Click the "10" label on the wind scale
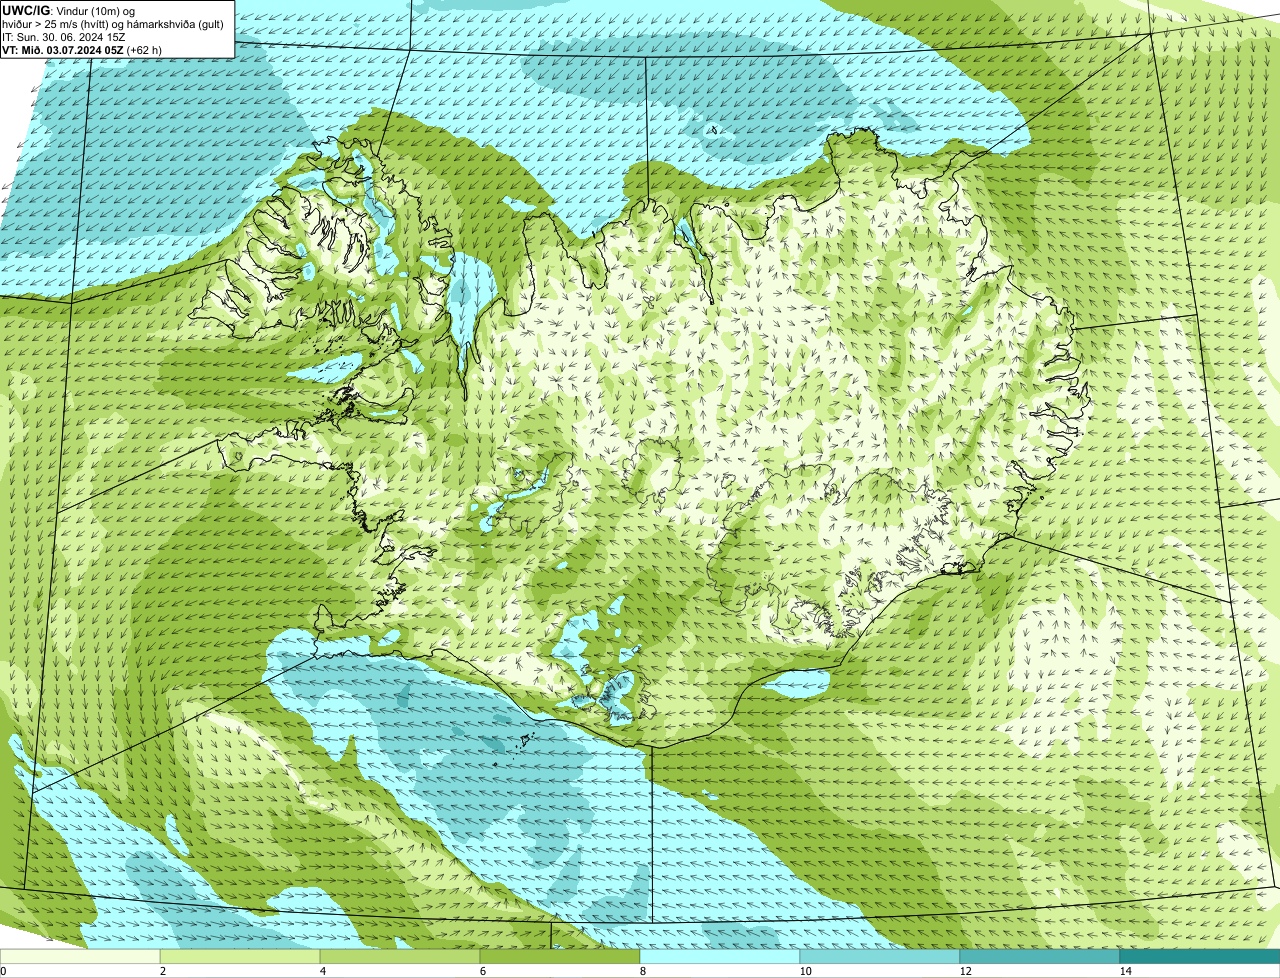This screenshot has height=978, width=1280. click(x=805, y=971)
